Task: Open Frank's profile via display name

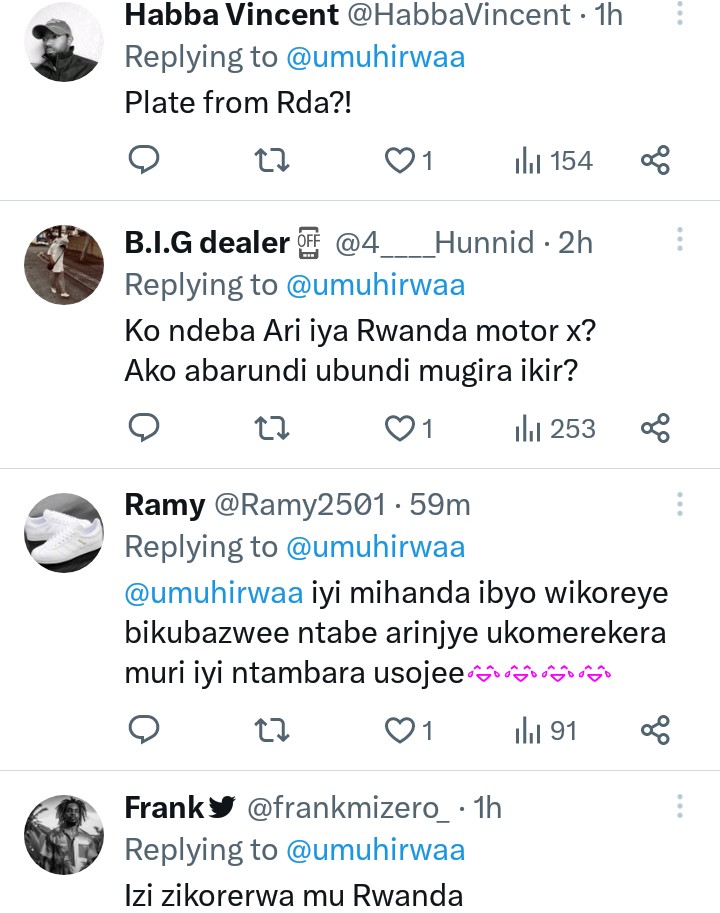Action: [164, 807]
